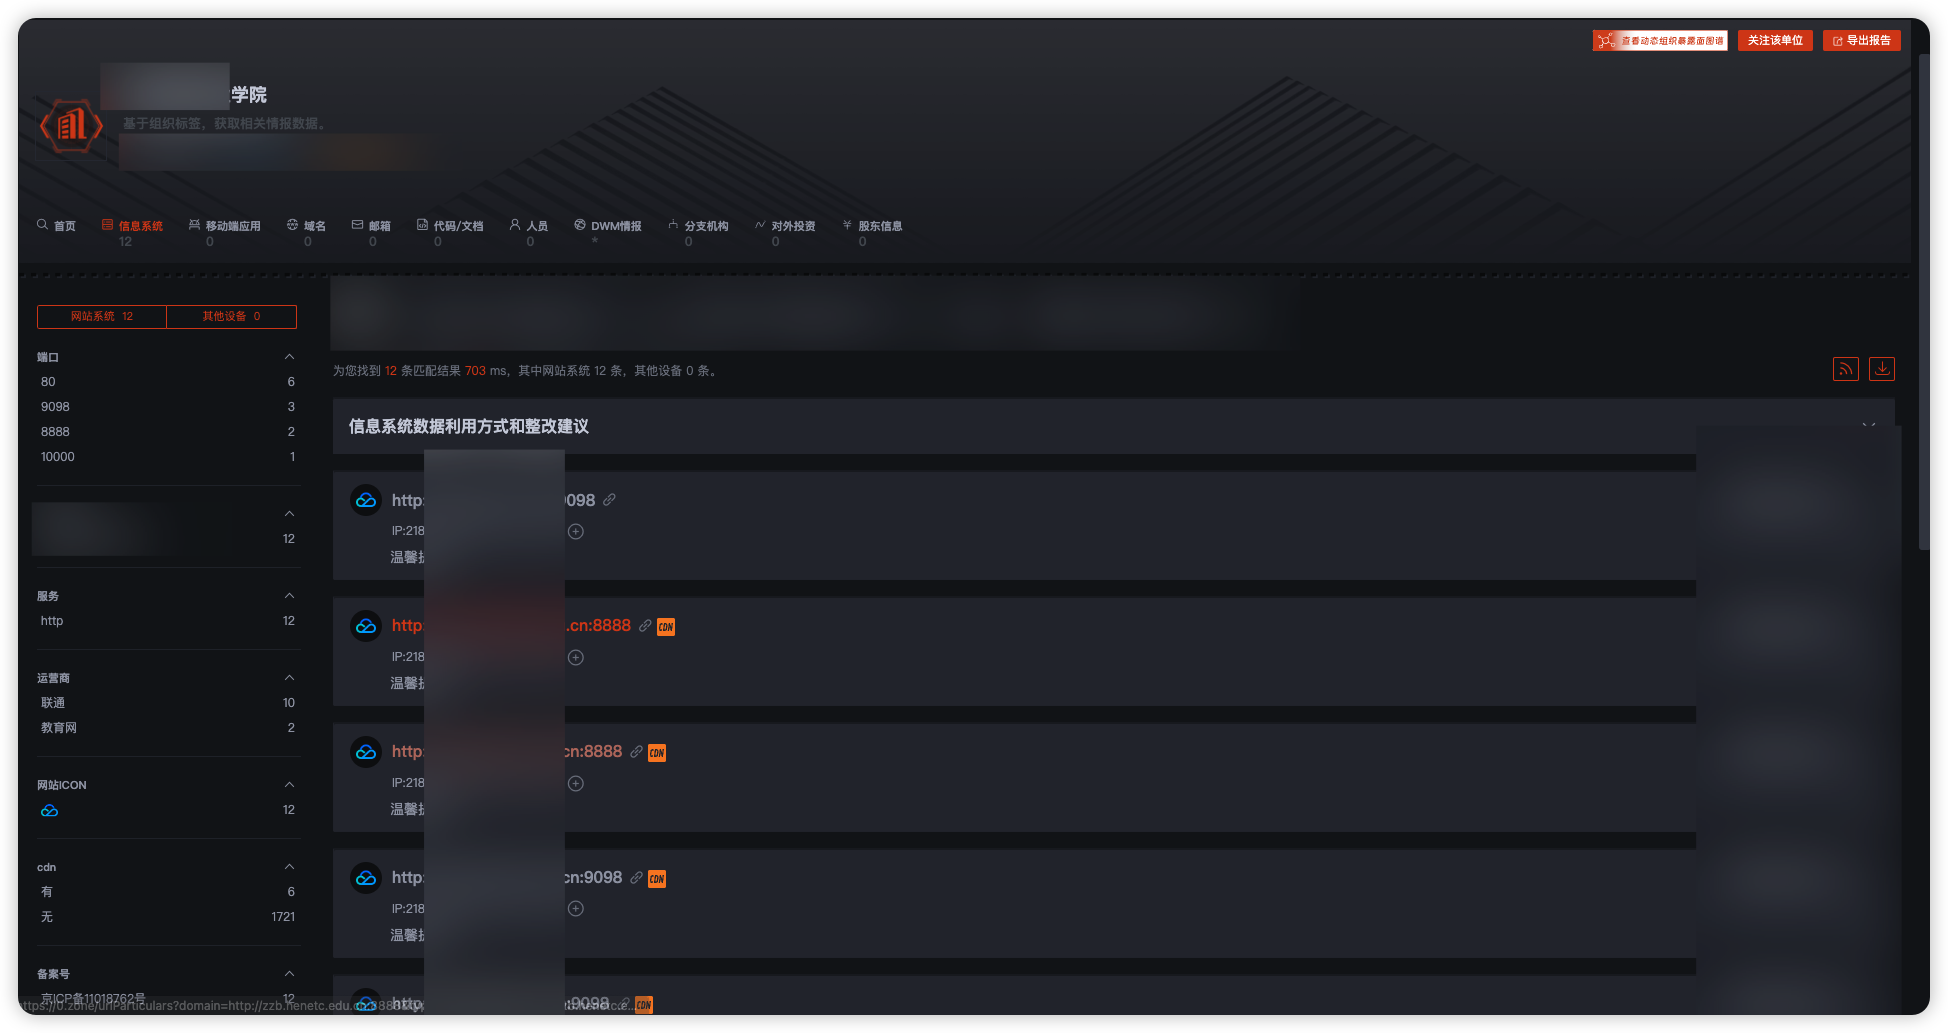The height and width of the screenshot is (1033, 1948).
Task: Filter results by 联通 operator
Action: pos(167,703)
